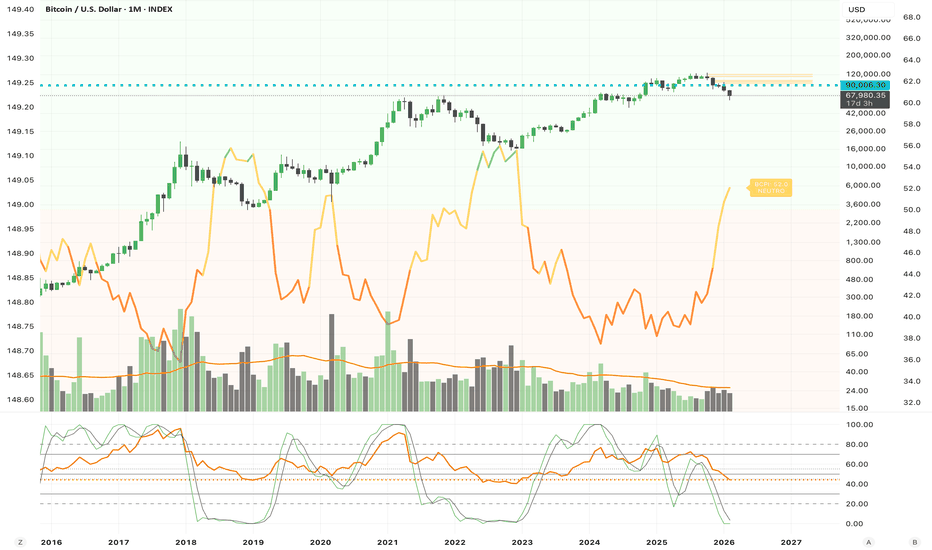Open the USD currency selector

coord(867,10)
